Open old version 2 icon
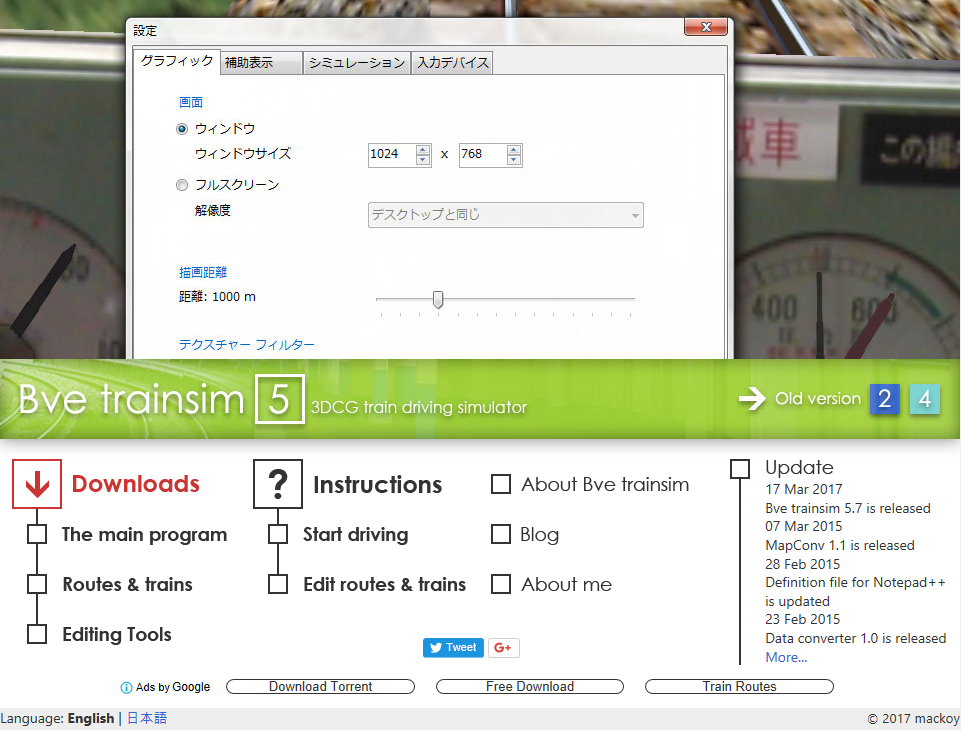Viewport: 961px width, 730px height. (x=884, y=399)
